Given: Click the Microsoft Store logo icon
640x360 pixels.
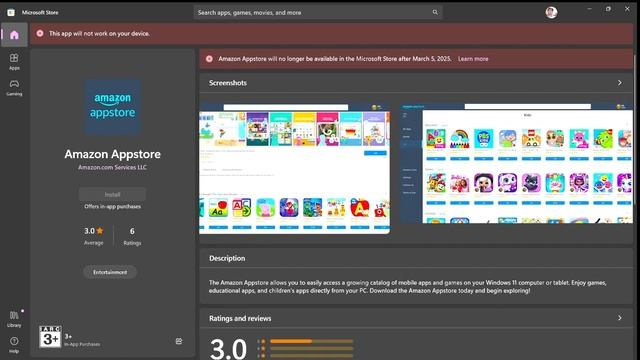Looking at the screenshot, I should pos(11,13).
